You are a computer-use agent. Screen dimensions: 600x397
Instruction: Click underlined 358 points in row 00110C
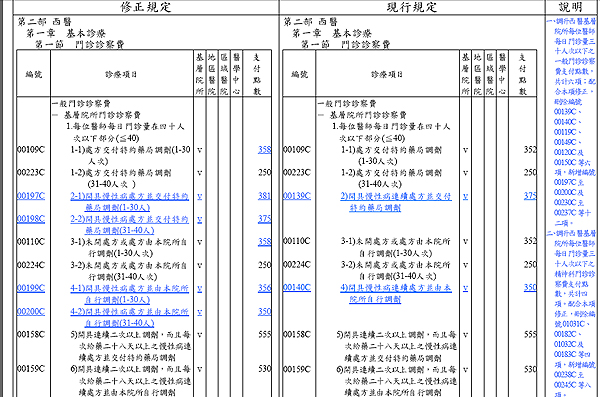click(x=264, y=242)
